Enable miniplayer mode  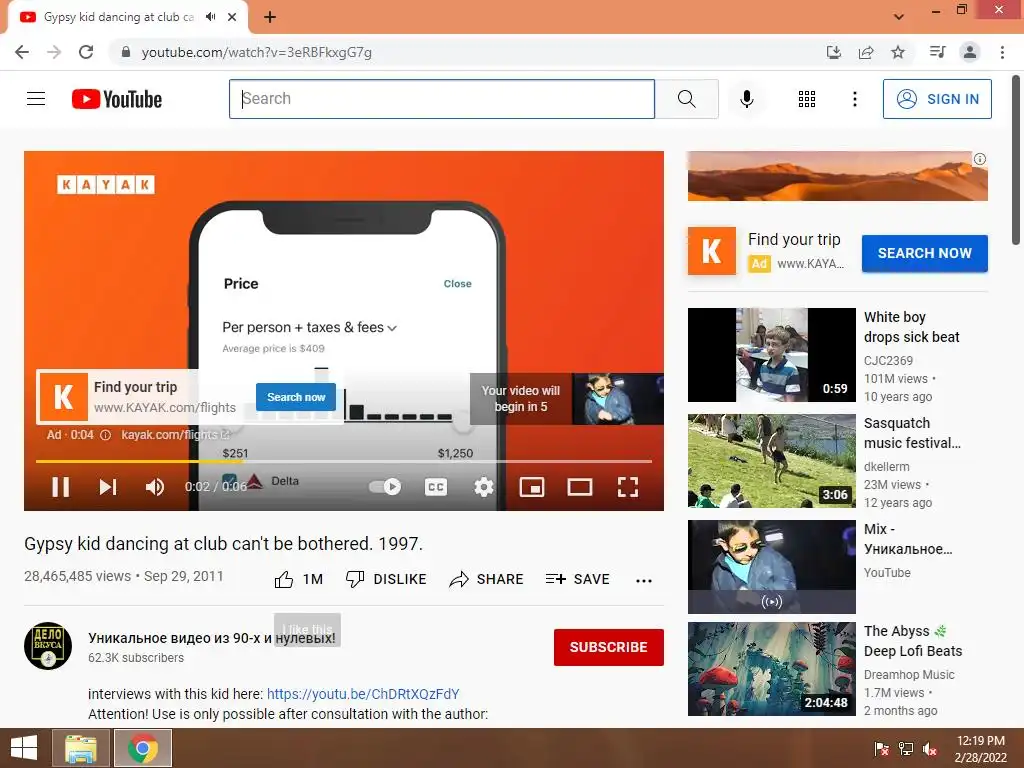(x=532, y=487)
